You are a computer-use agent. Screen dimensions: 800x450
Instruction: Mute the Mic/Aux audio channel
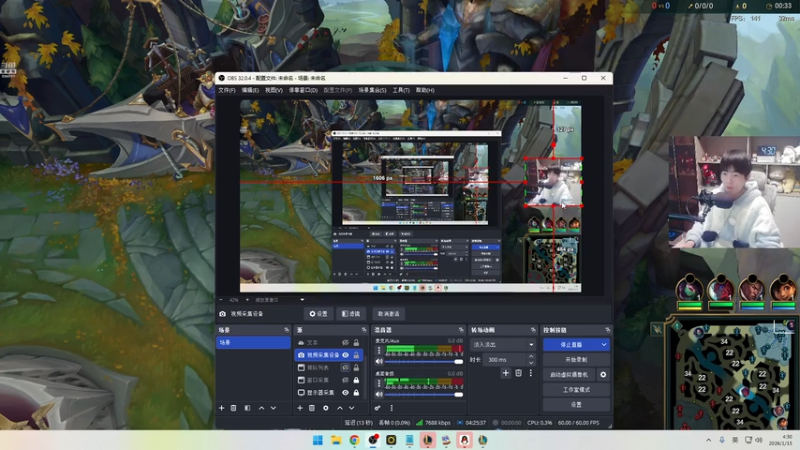click(379, 361)
